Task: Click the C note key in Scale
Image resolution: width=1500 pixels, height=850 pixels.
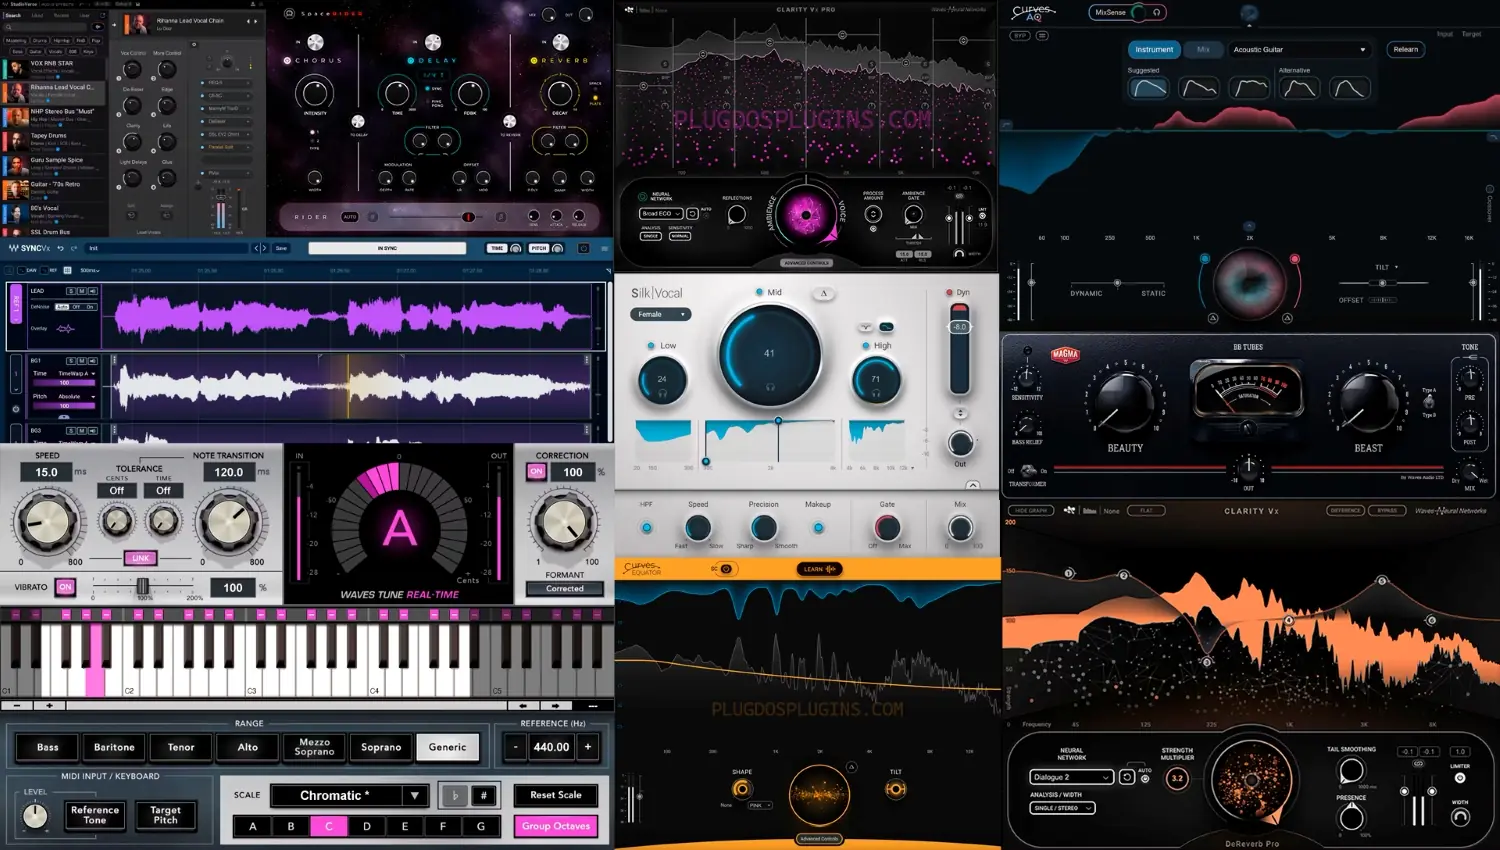Action: [328, 826]
